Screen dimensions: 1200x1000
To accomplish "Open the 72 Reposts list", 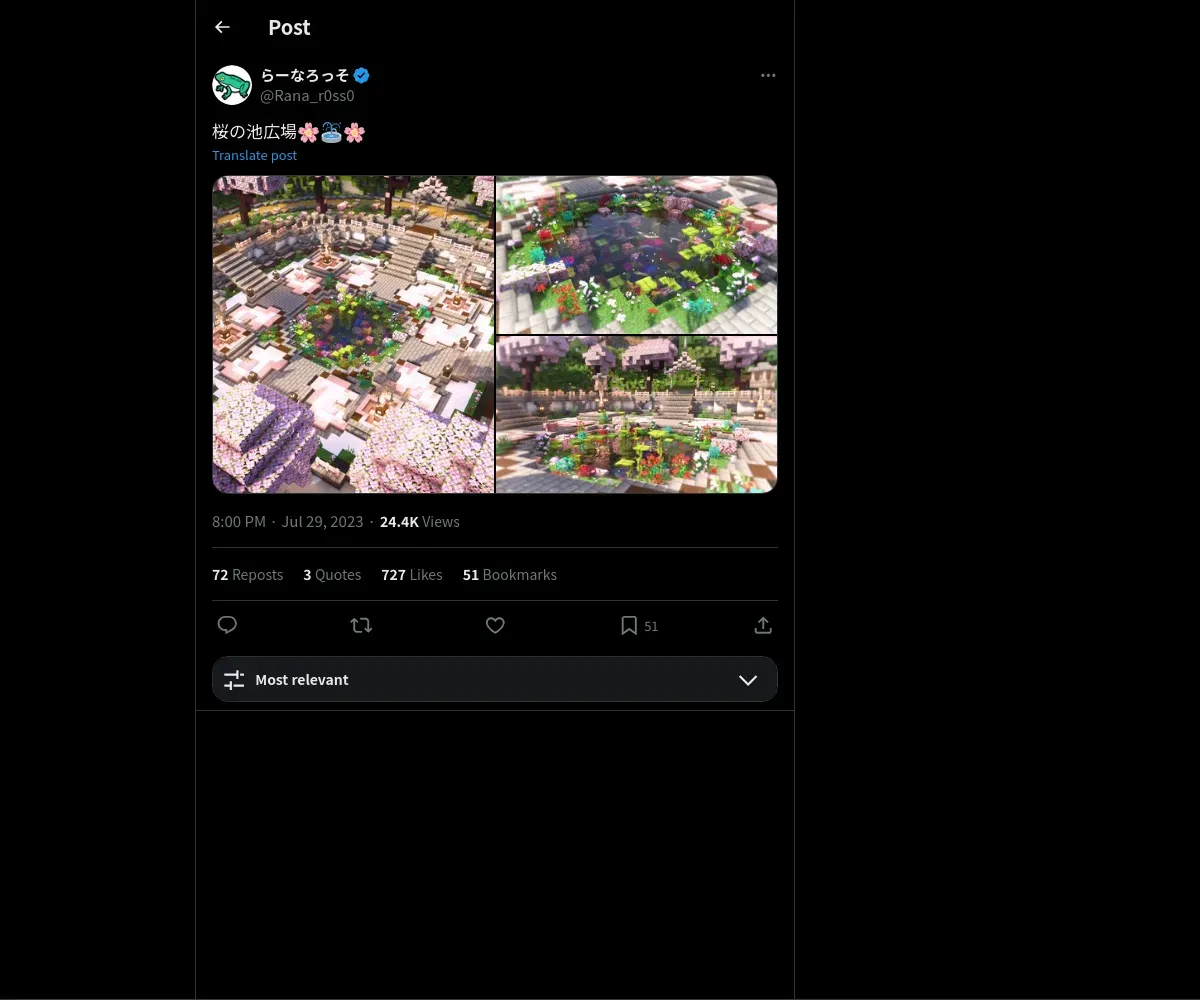I will click(x=247, y=575).
